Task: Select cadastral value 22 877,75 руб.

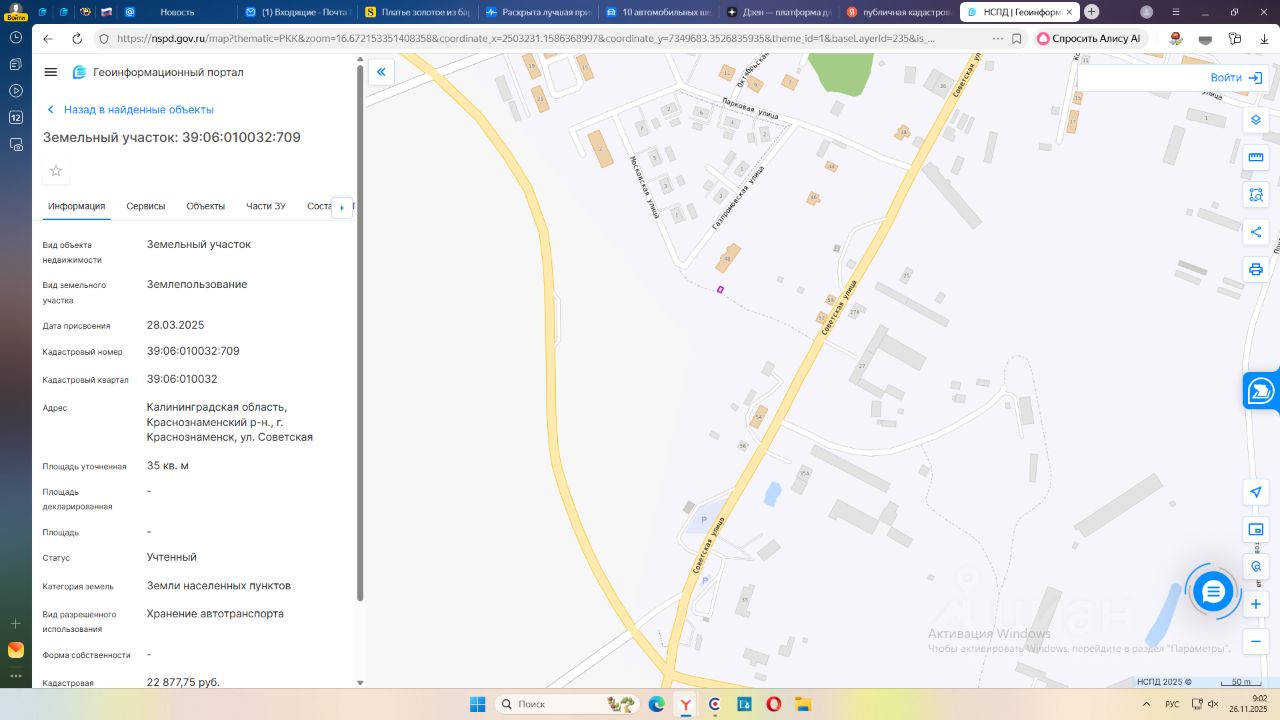Action: (183, 682)
